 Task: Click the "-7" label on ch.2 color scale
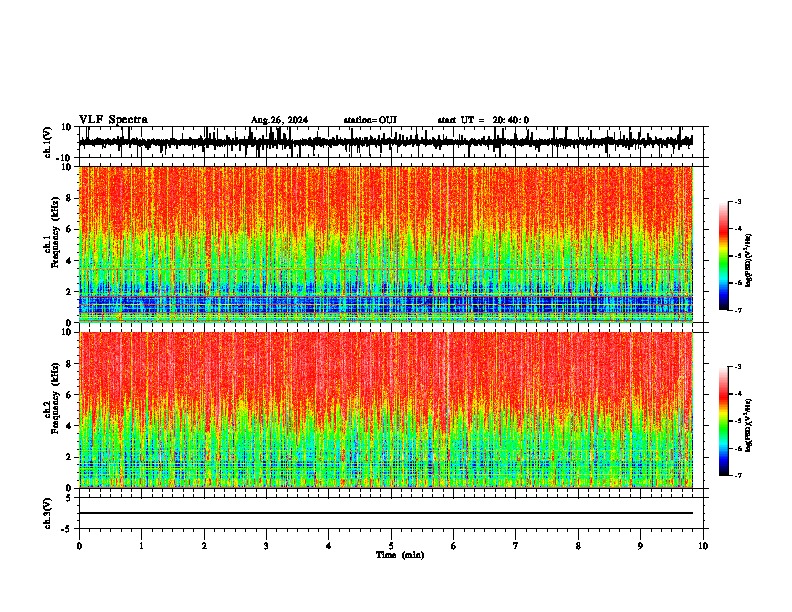click(x=738, y=475)
